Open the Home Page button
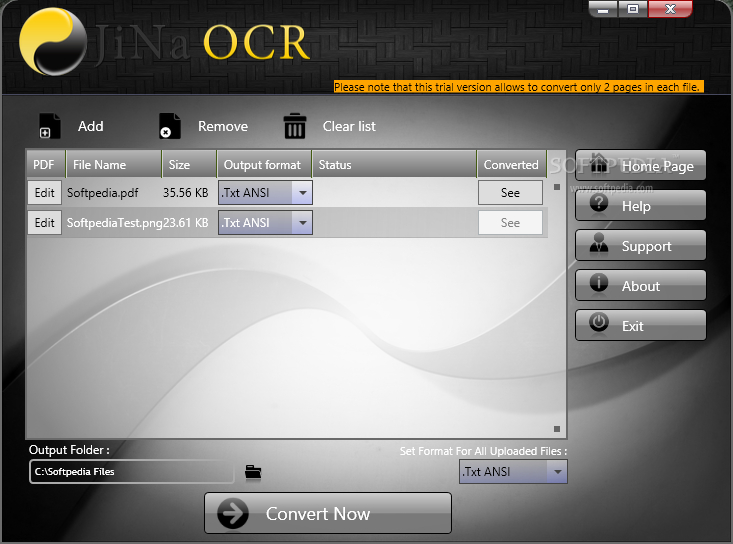This screenshot has height=544, width=733. 640,165
